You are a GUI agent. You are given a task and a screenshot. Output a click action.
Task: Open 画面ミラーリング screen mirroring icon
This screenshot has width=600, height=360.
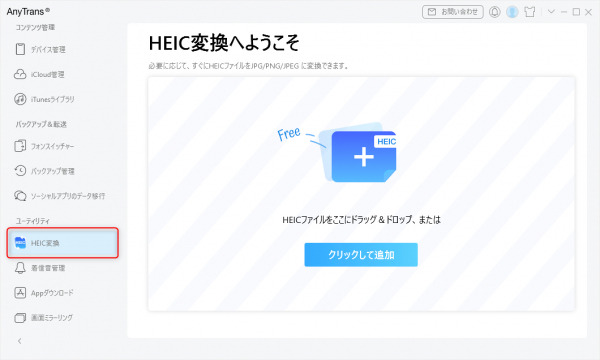click(x=20, y=318)
